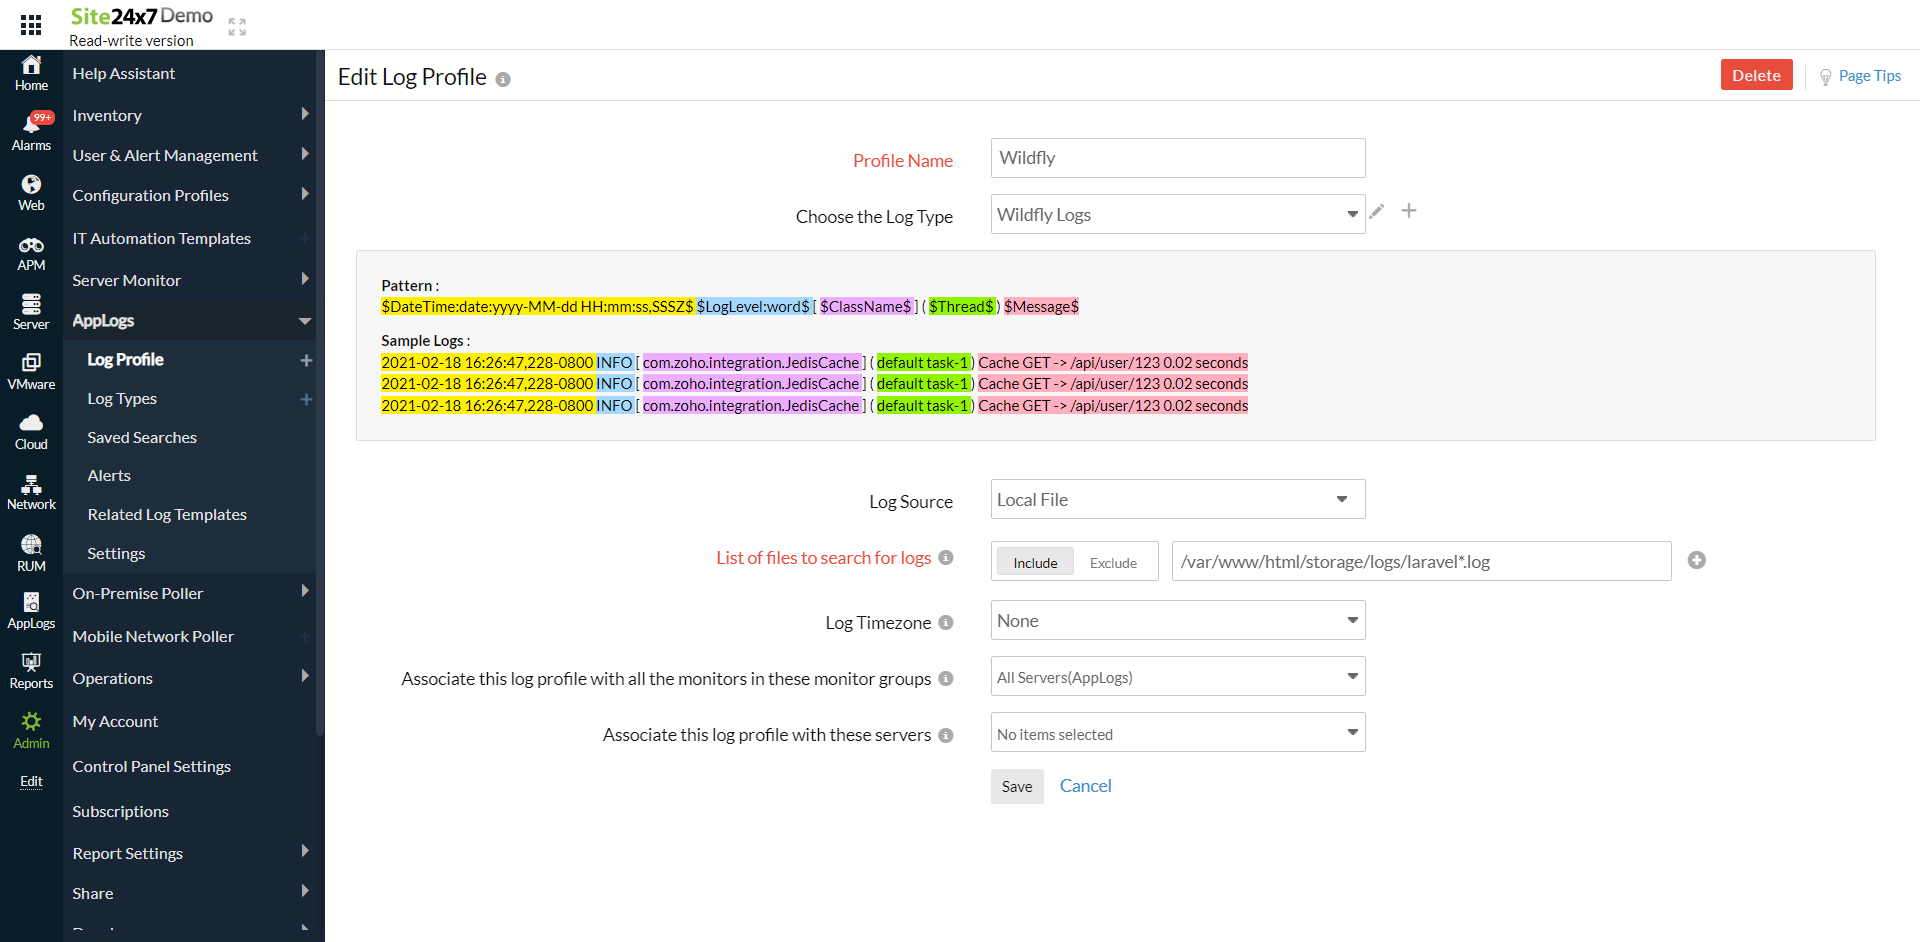Click the circular add icon next to file path
1920x942 pixels.
tap(1696, 560)
